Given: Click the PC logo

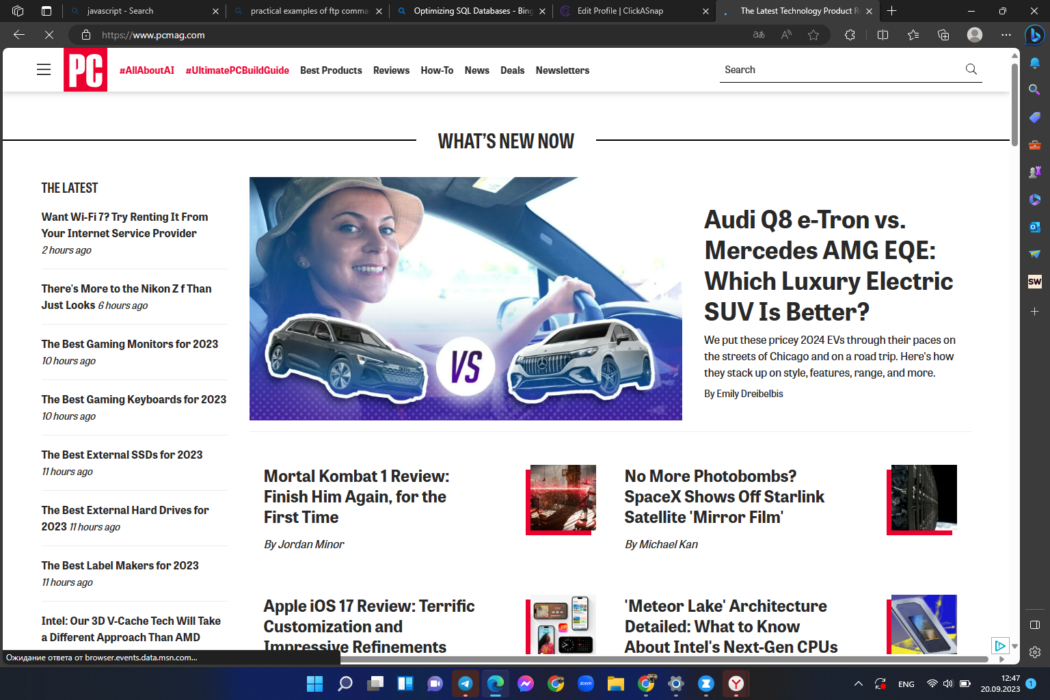Looking at the screenshot, I should [x=85, y=70].
